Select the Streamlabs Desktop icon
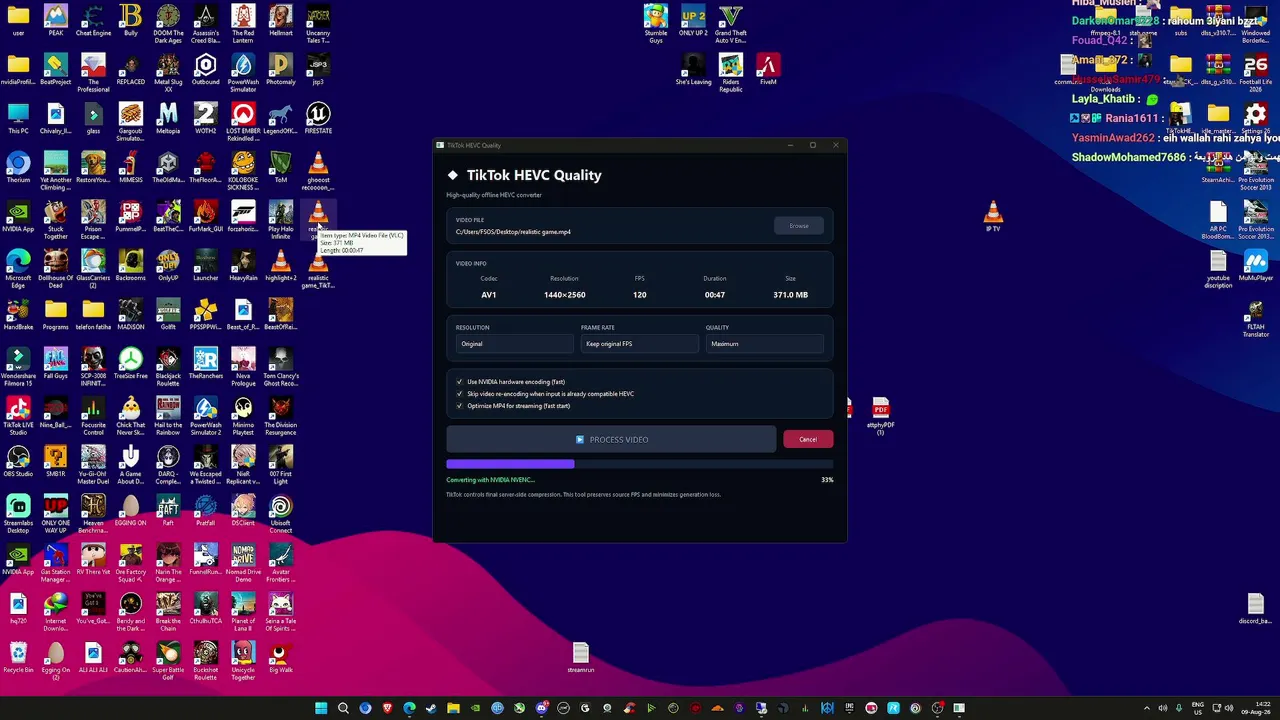The height and width of the screenshot is (720, 1280). [18, 513]
